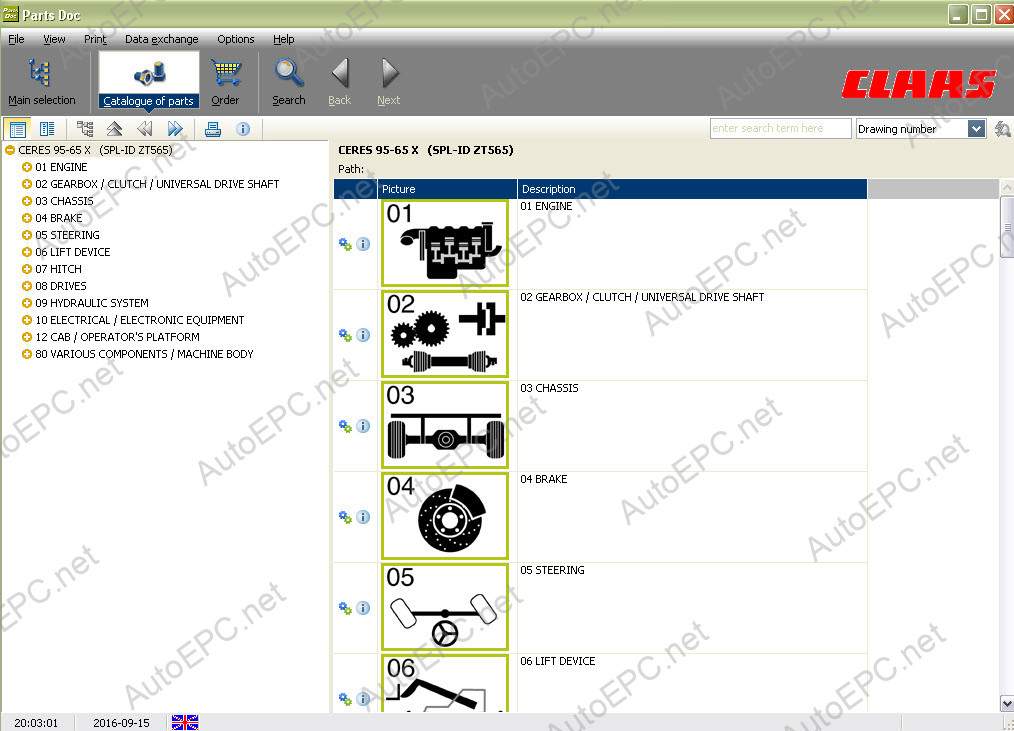Click info icon in 01 ENGINE row
The height and width of the screenshot is (731, 1014).
click(x=363, y=244)
